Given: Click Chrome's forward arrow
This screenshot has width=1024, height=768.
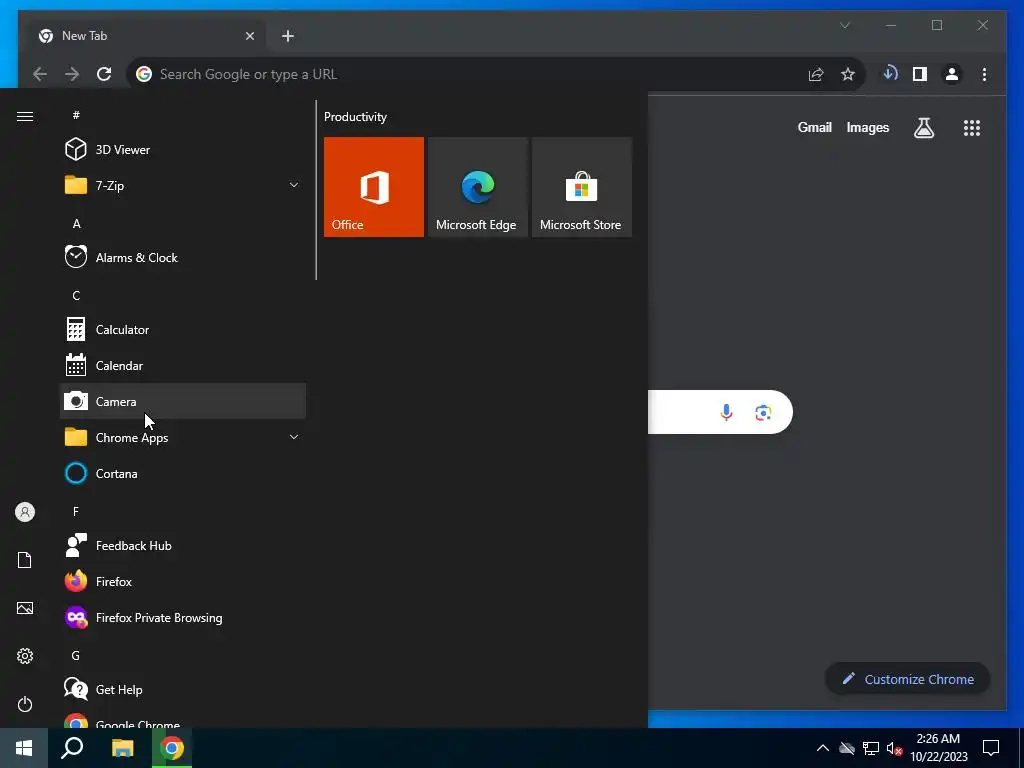Looking at the screenshot, I should tap(72, 74).
